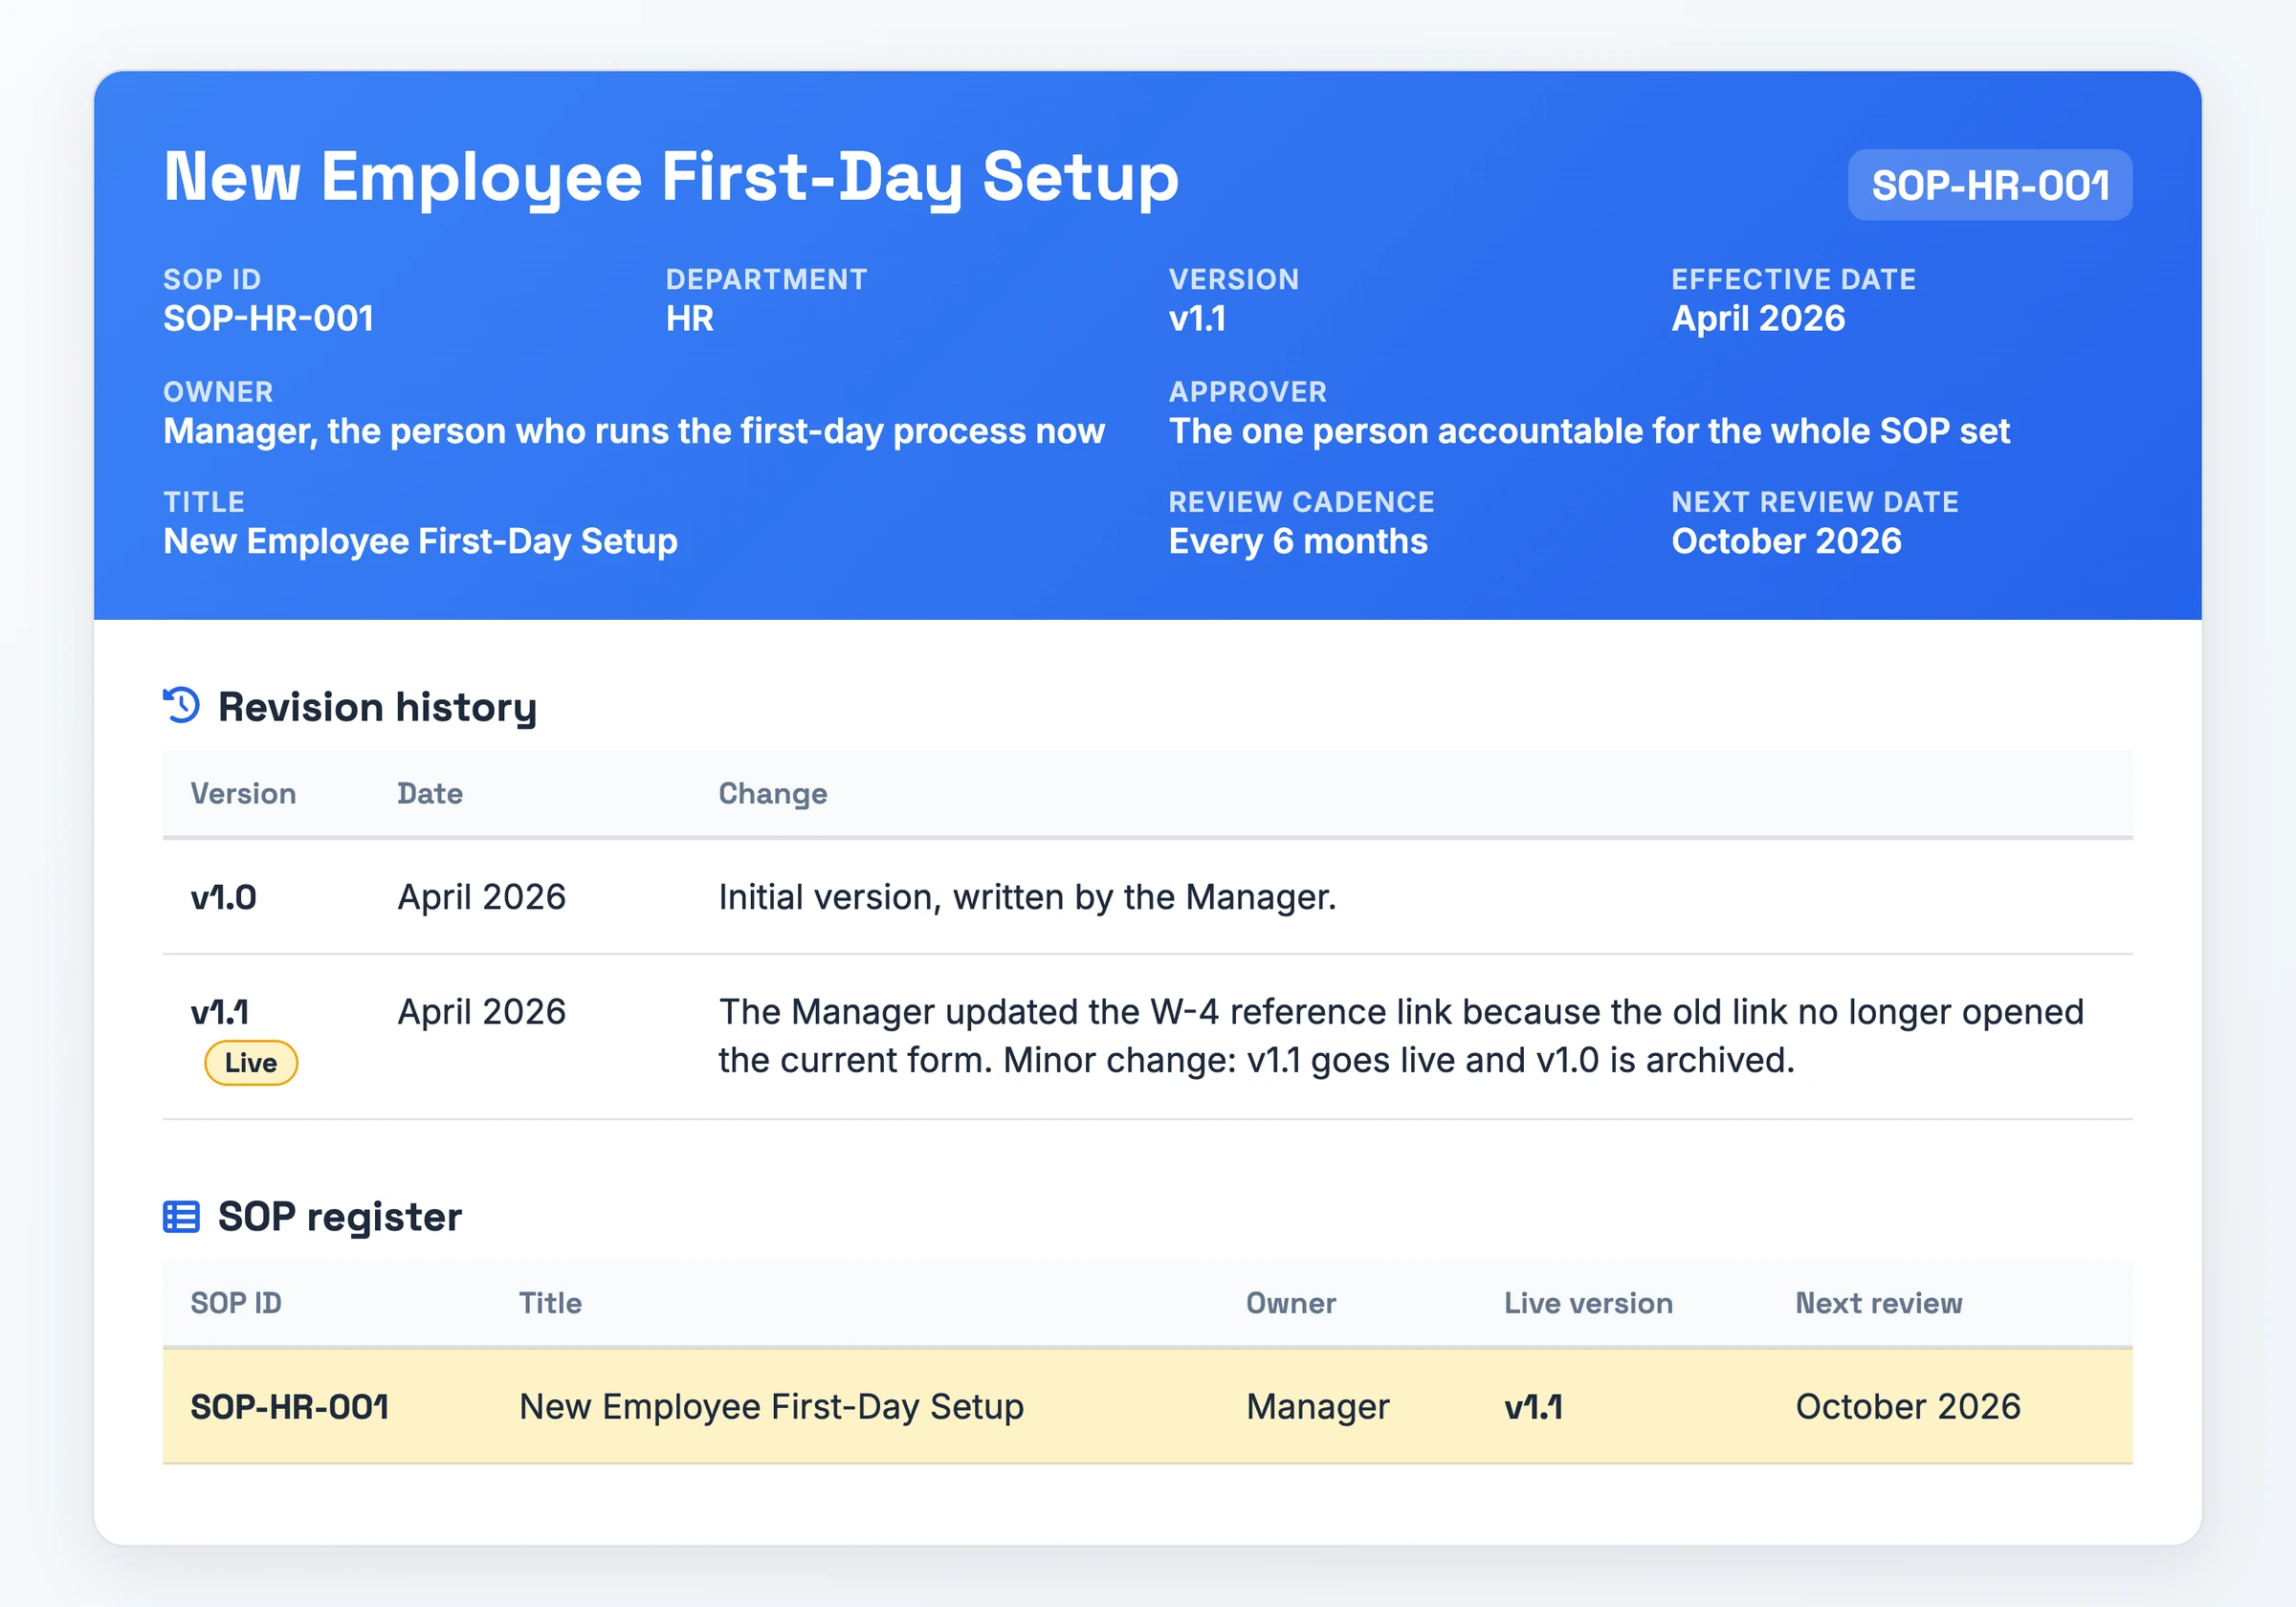Click the EFFECTIVE DATE field label

tap(1793, 279)
